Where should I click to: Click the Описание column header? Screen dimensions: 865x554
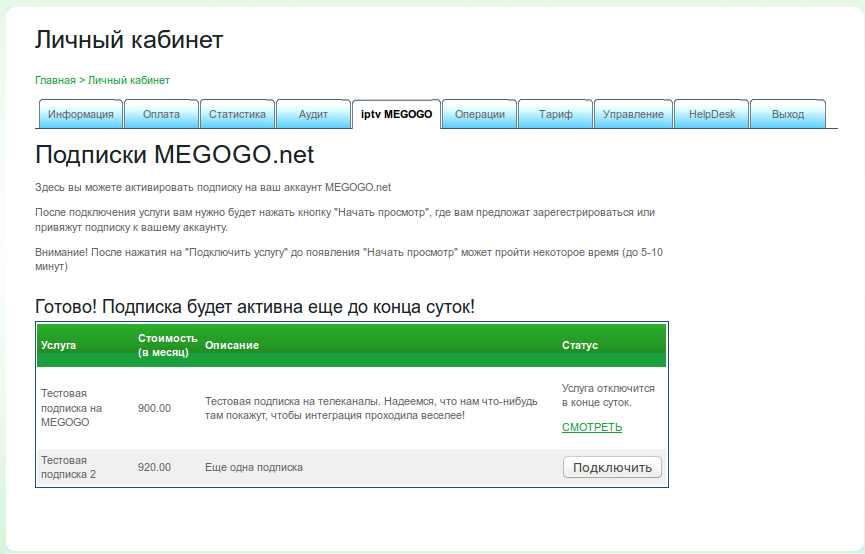232,345
